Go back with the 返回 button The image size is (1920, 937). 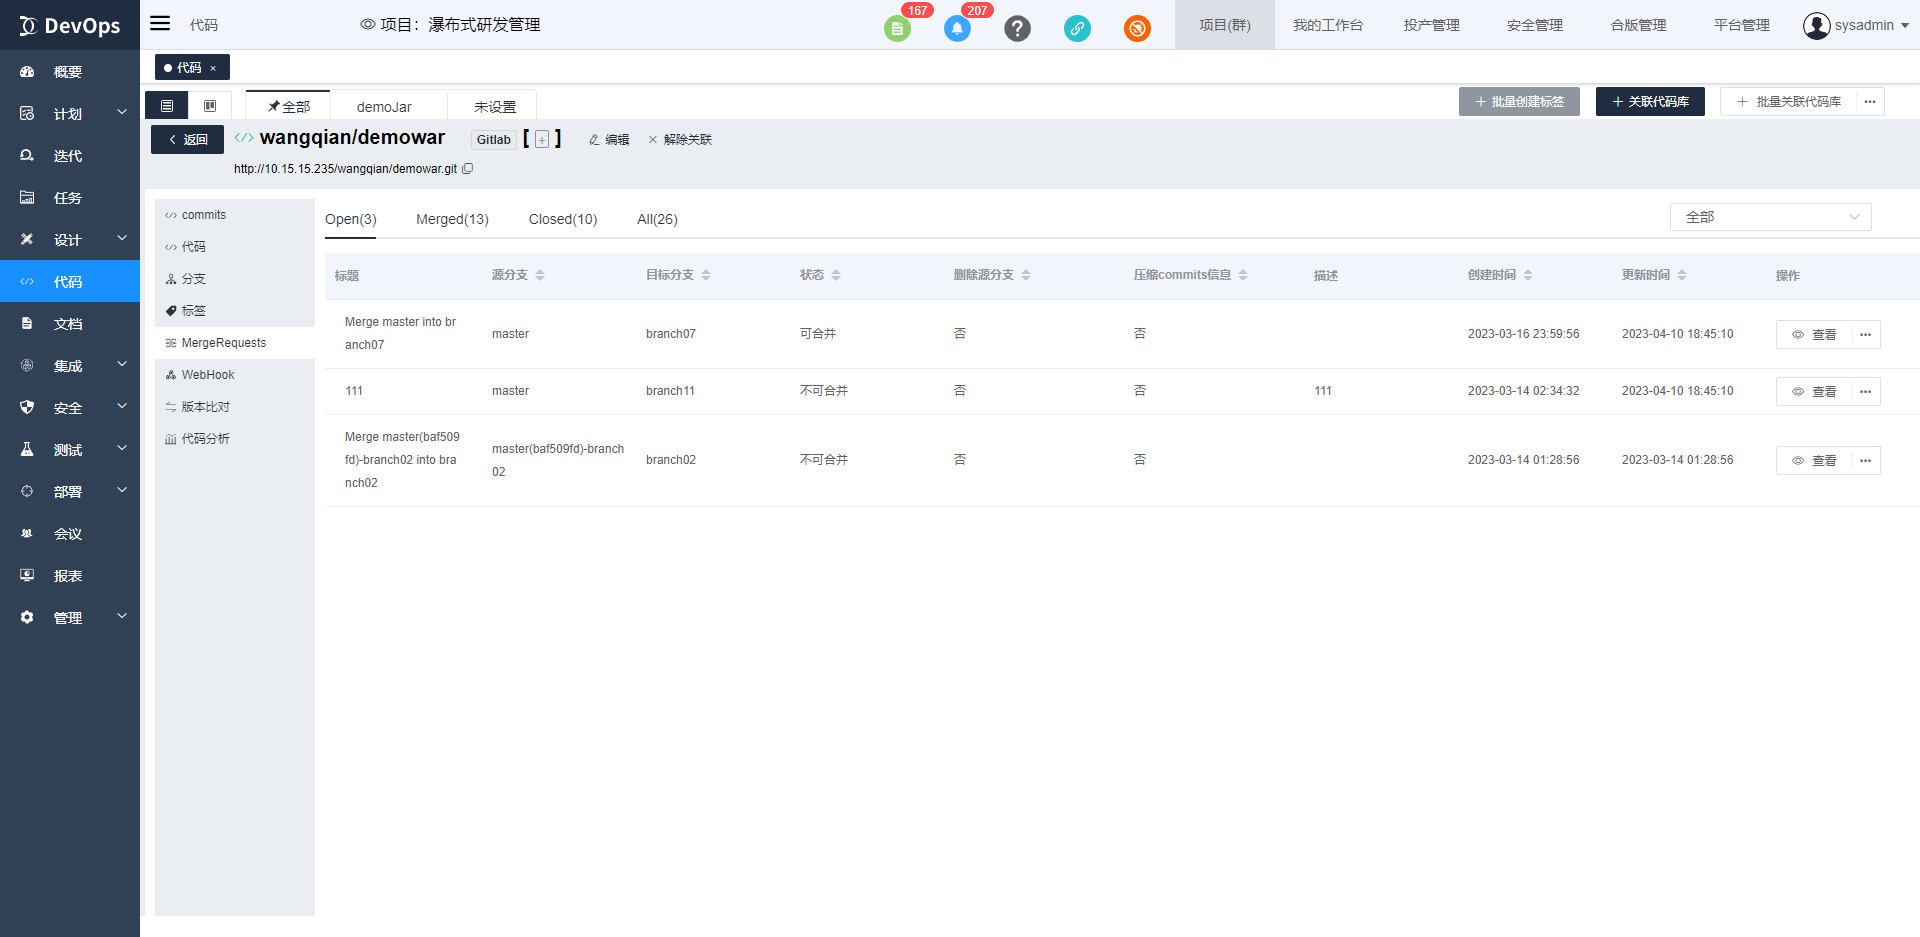188,140
